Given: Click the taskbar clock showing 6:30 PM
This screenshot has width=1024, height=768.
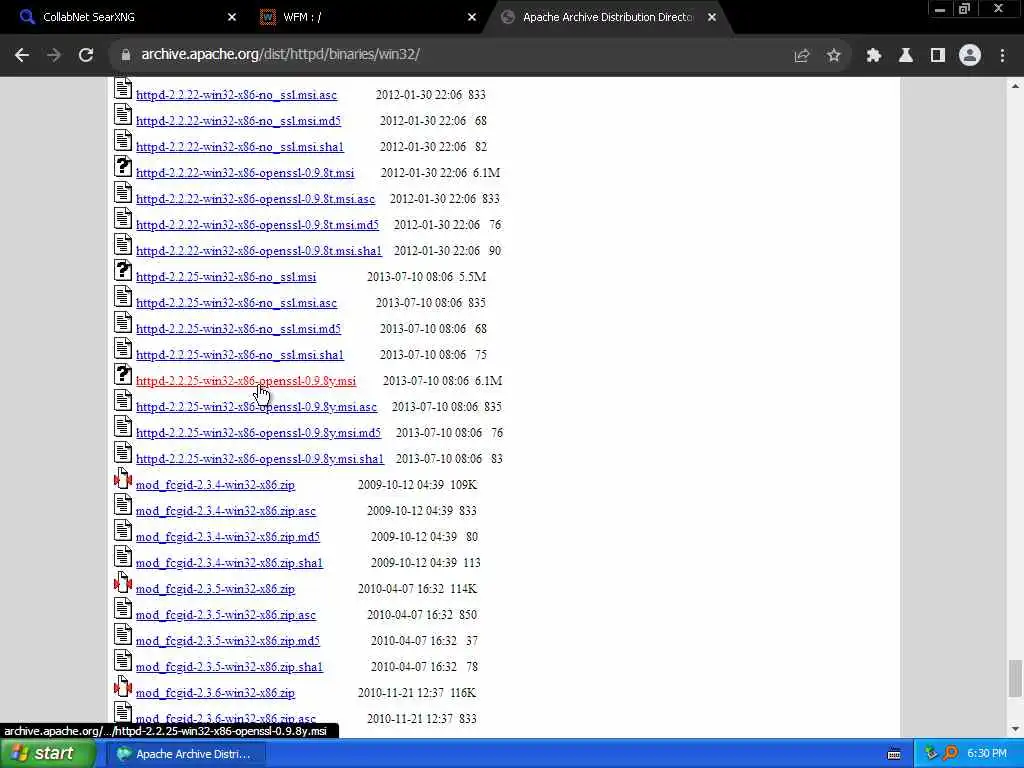Looking at the screenshot, I should coord(987,754).
